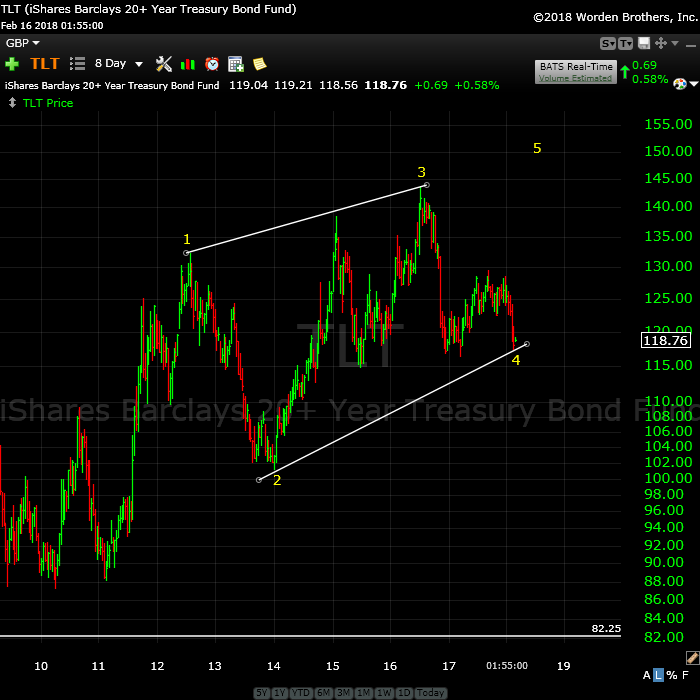The height and width of the screenshot is (700, 700).
Task: Click the 119.21 high price value
Action: pos(293,85)
